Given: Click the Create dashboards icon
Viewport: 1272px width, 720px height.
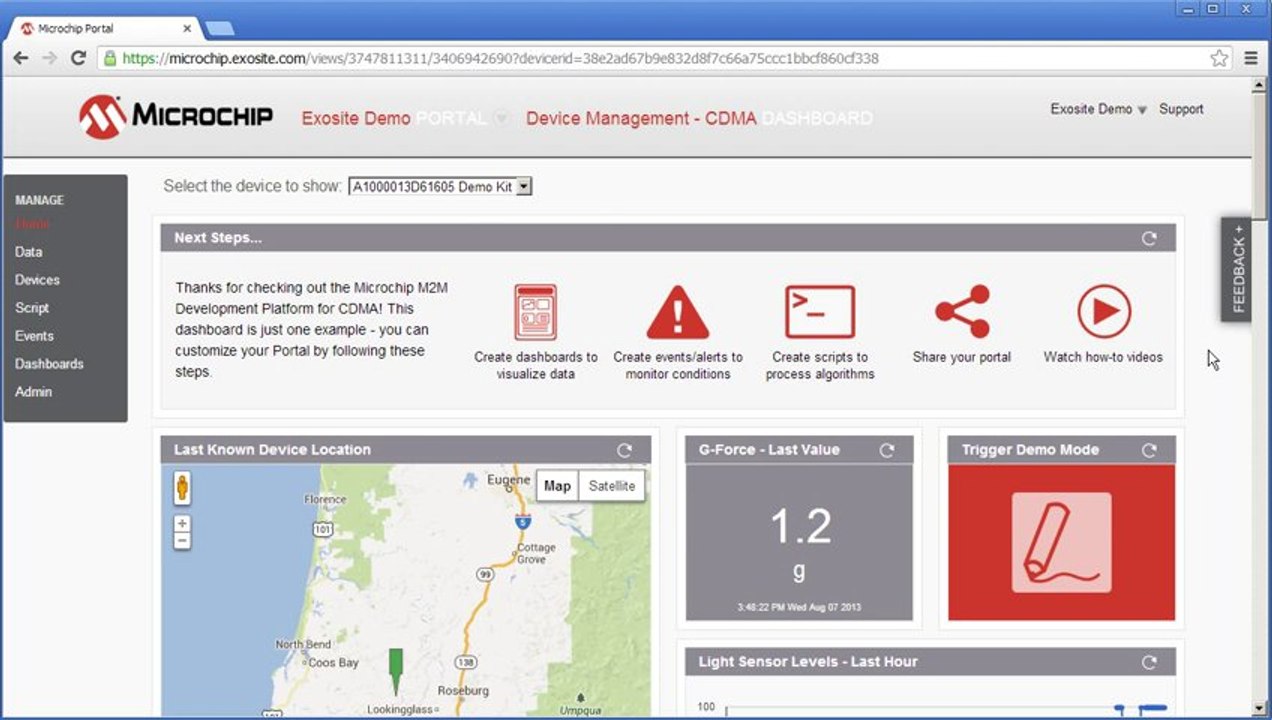Looking at the screenshot, I should pyautogui.click(x=536, y=312).
